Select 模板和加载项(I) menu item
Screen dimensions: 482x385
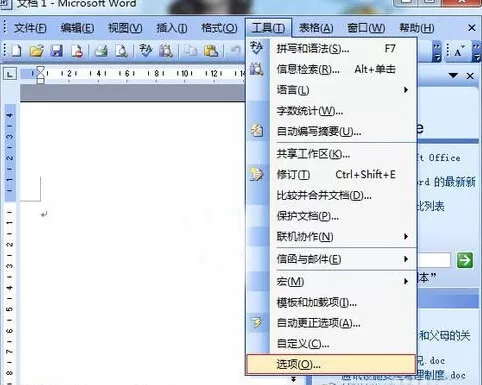pos(331,302)
